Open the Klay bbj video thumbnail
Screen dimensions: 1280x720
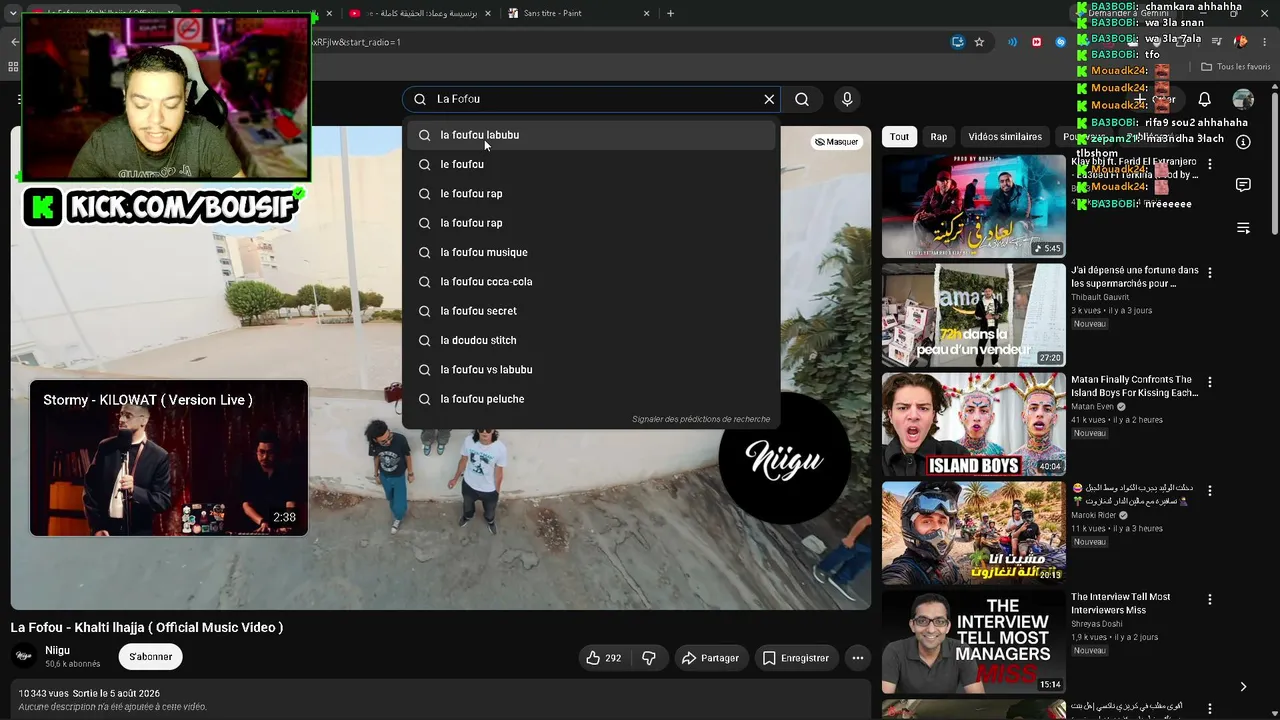click(974, 206)
